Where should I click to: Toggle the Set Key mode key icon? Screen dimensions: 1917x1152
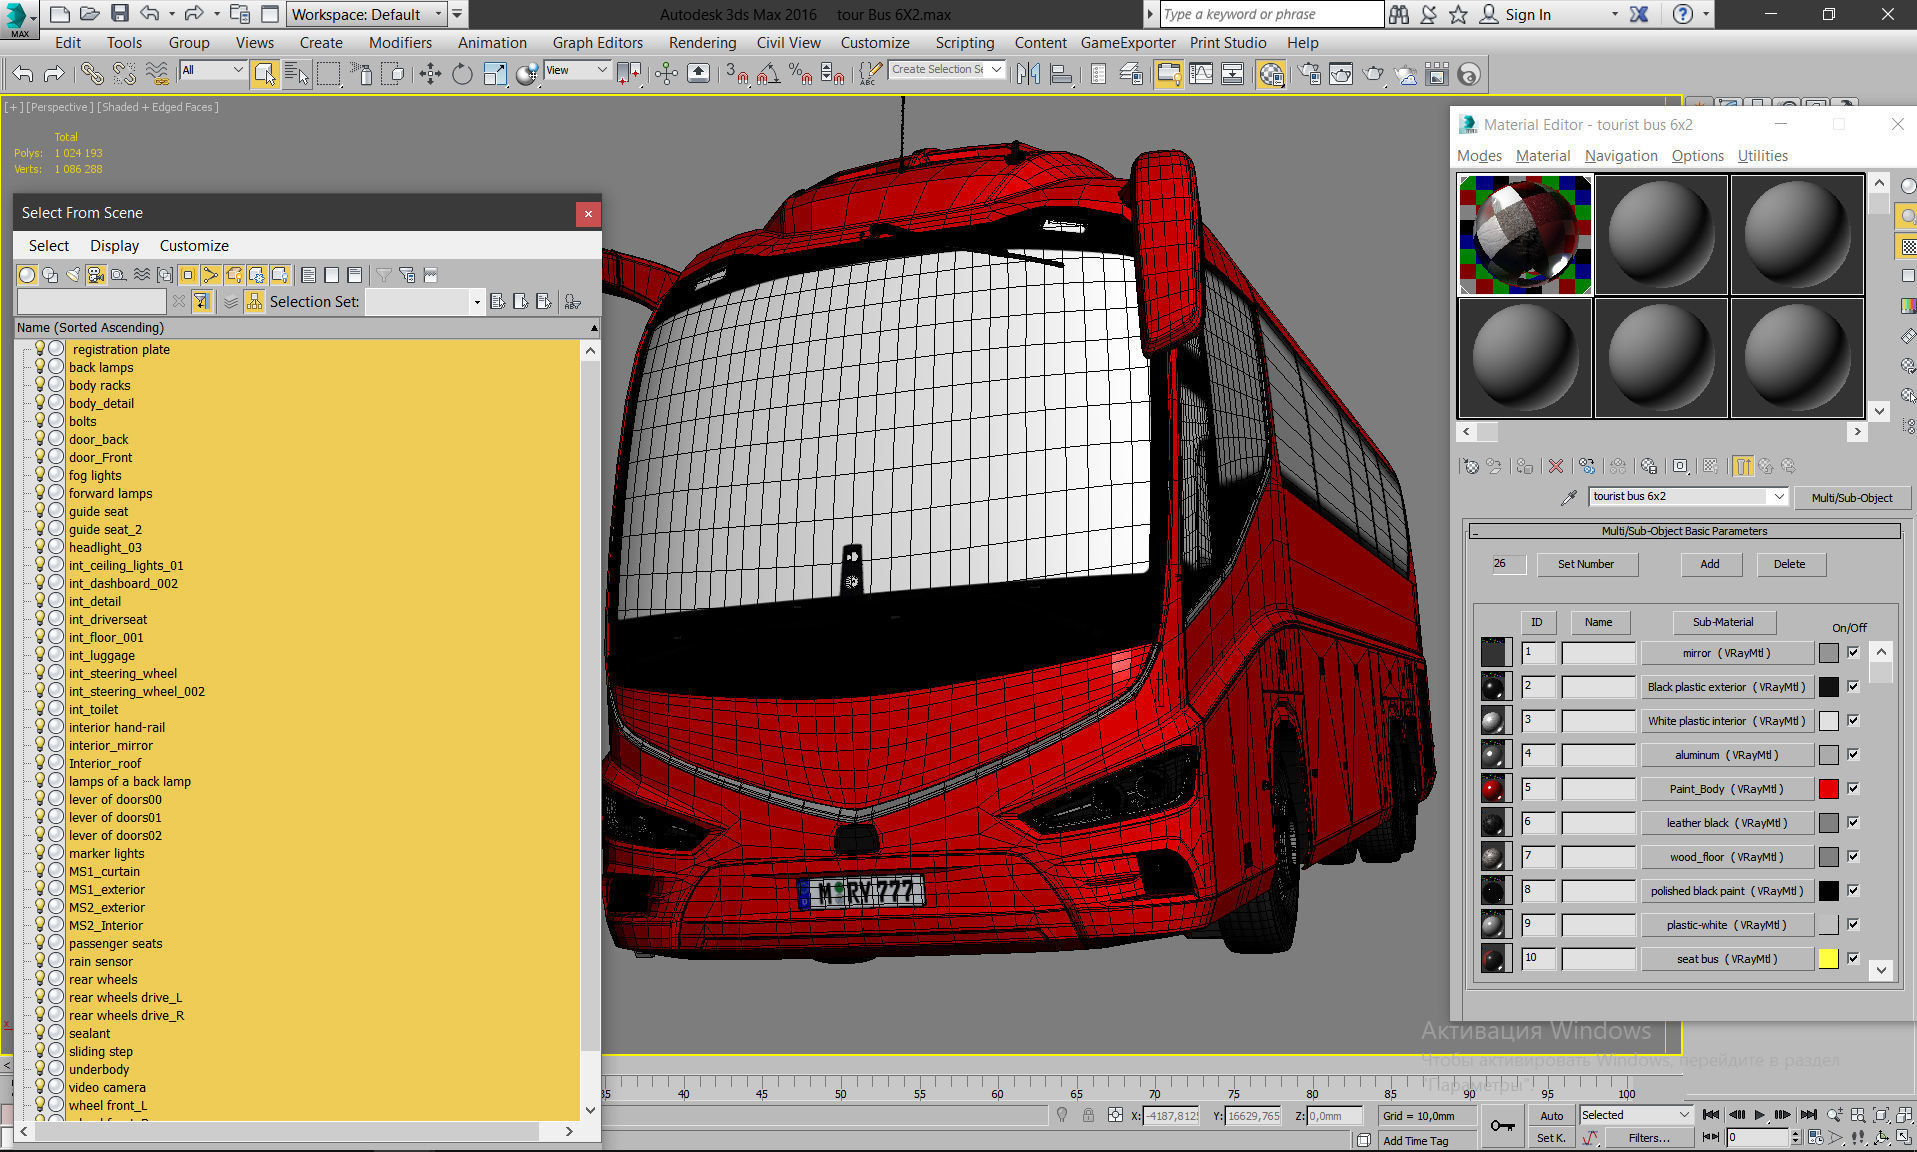1502,1126
